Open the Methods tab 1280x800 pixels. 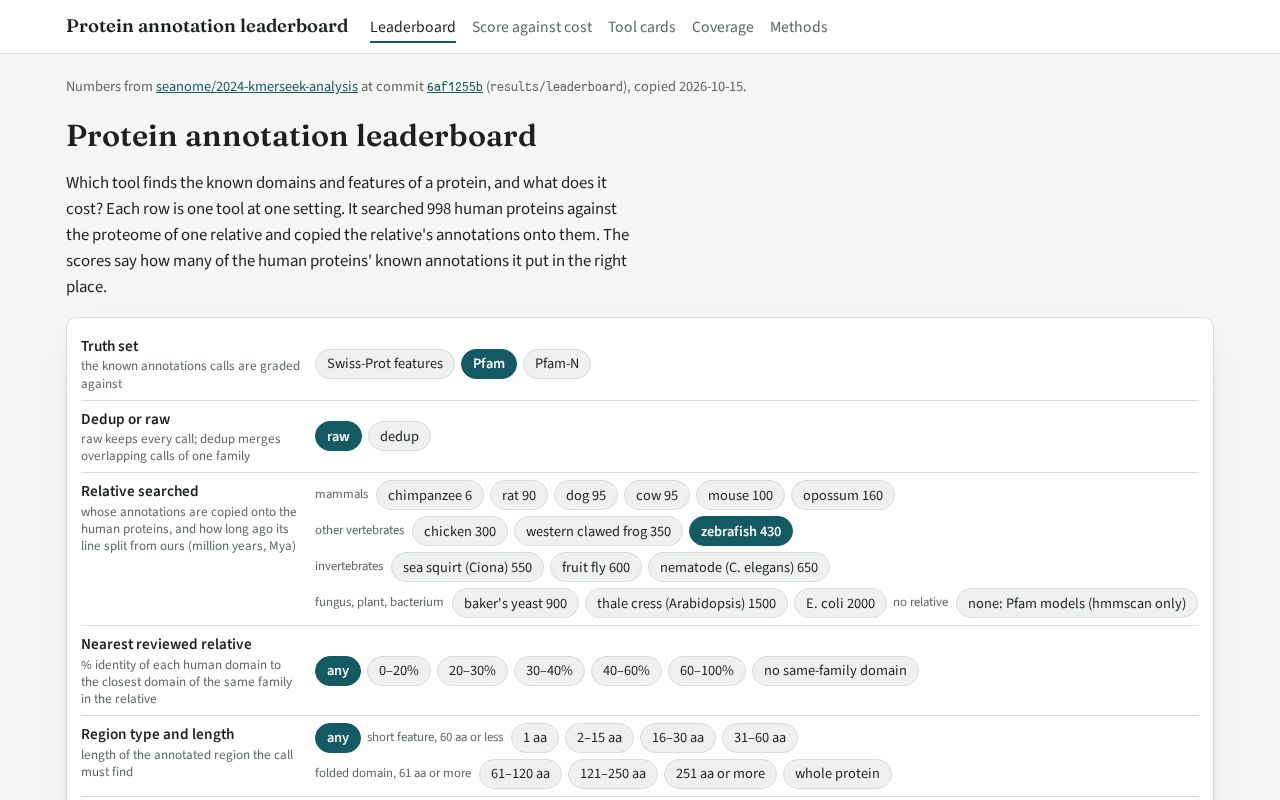[x=799, y=27]
